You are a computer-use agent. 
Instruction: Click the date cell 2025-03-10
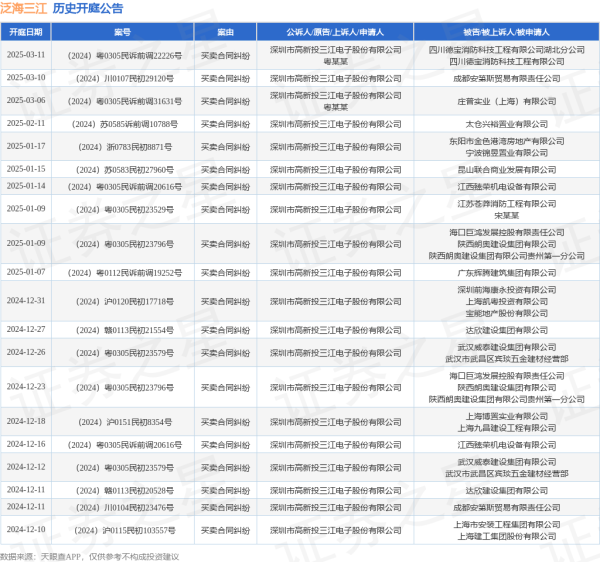point(26,78)
